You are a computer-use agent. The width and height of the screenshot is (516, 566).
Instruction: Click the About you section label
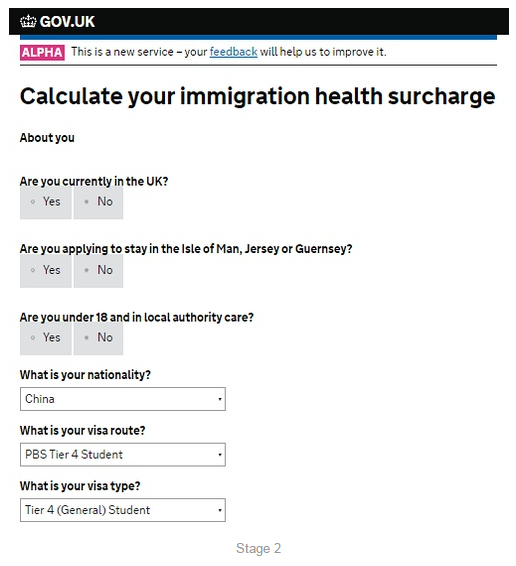point(47,138)
